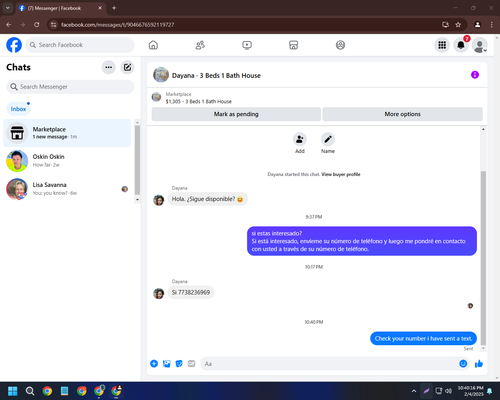
Task: Open the Facebook menu grid icon
Action: [x=442, y=45]
